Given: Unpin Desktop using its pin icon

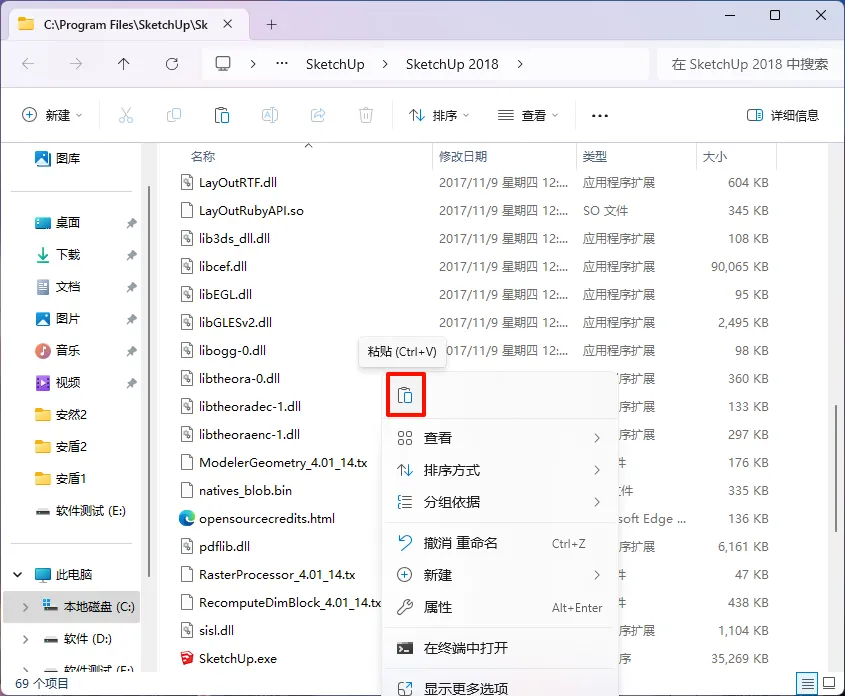Looking at the screenshot, I should (x=131, y=222).
